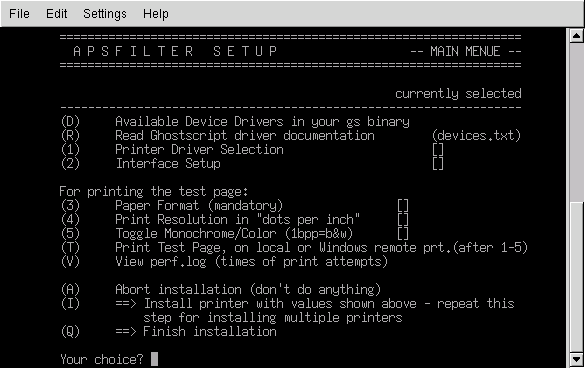Click the '(devices.txt)' text
This screenshot has width=585, height=368.
[x=476, y=135]
